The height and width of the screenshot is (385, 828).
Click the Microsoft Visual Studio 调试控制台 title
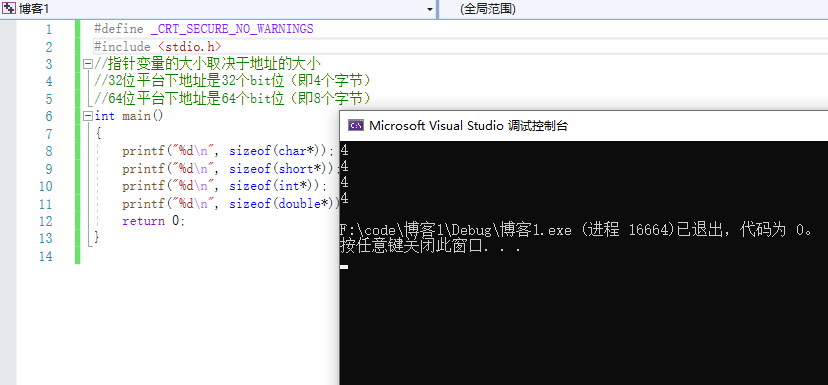pos(468,126)
